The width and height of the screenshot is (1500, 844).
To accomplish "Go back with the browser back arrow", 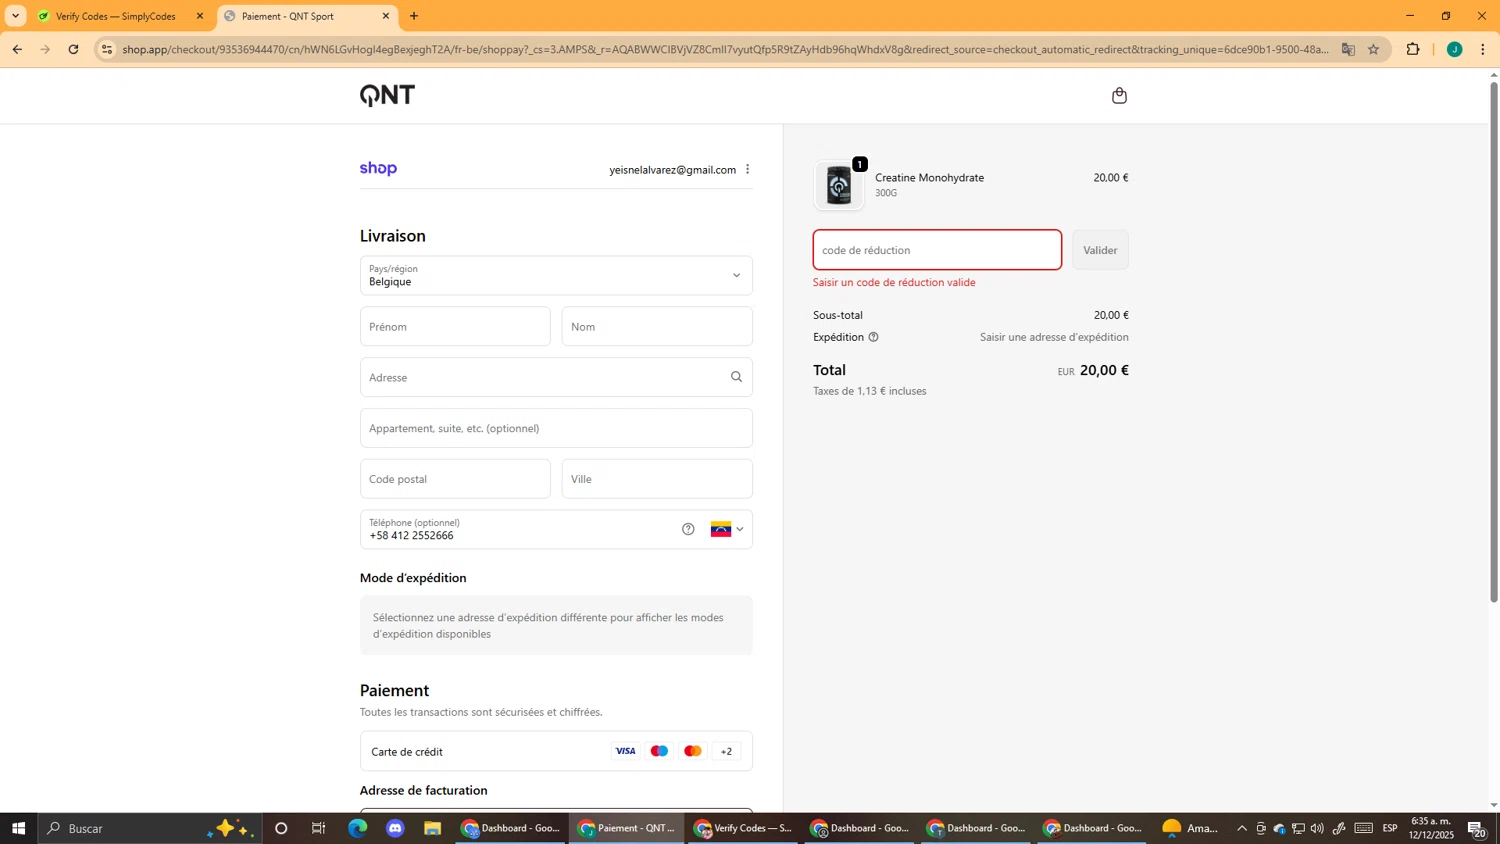I will (x=17, y=49).
